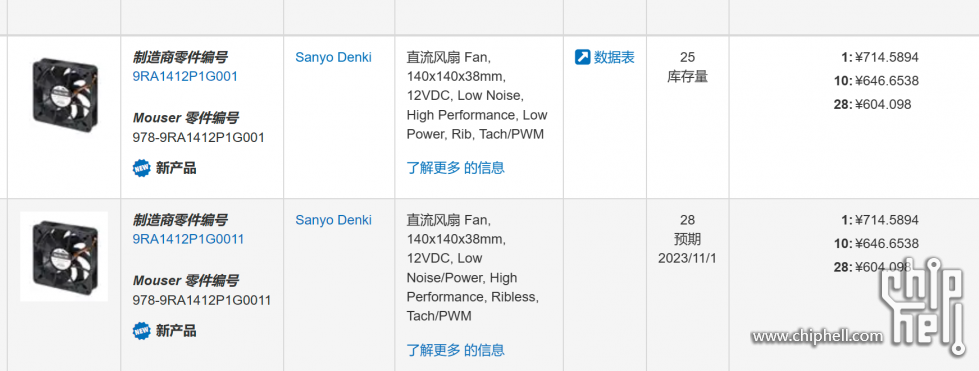
Task: Click the New badge icon for 9RA1412P1G0011
Action: [x=142, y=330]
